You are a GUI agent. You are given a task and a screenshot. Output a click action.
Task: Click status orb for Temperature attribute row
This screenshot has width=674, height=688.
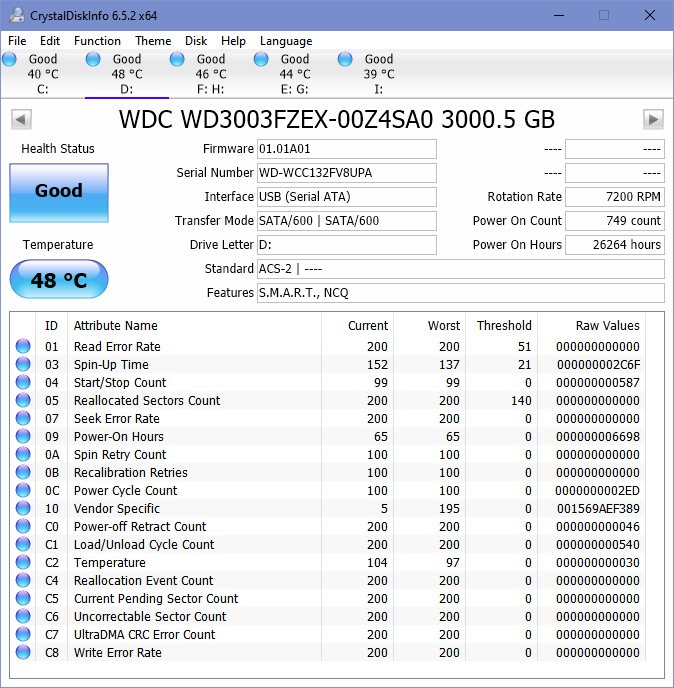[23, 562]
